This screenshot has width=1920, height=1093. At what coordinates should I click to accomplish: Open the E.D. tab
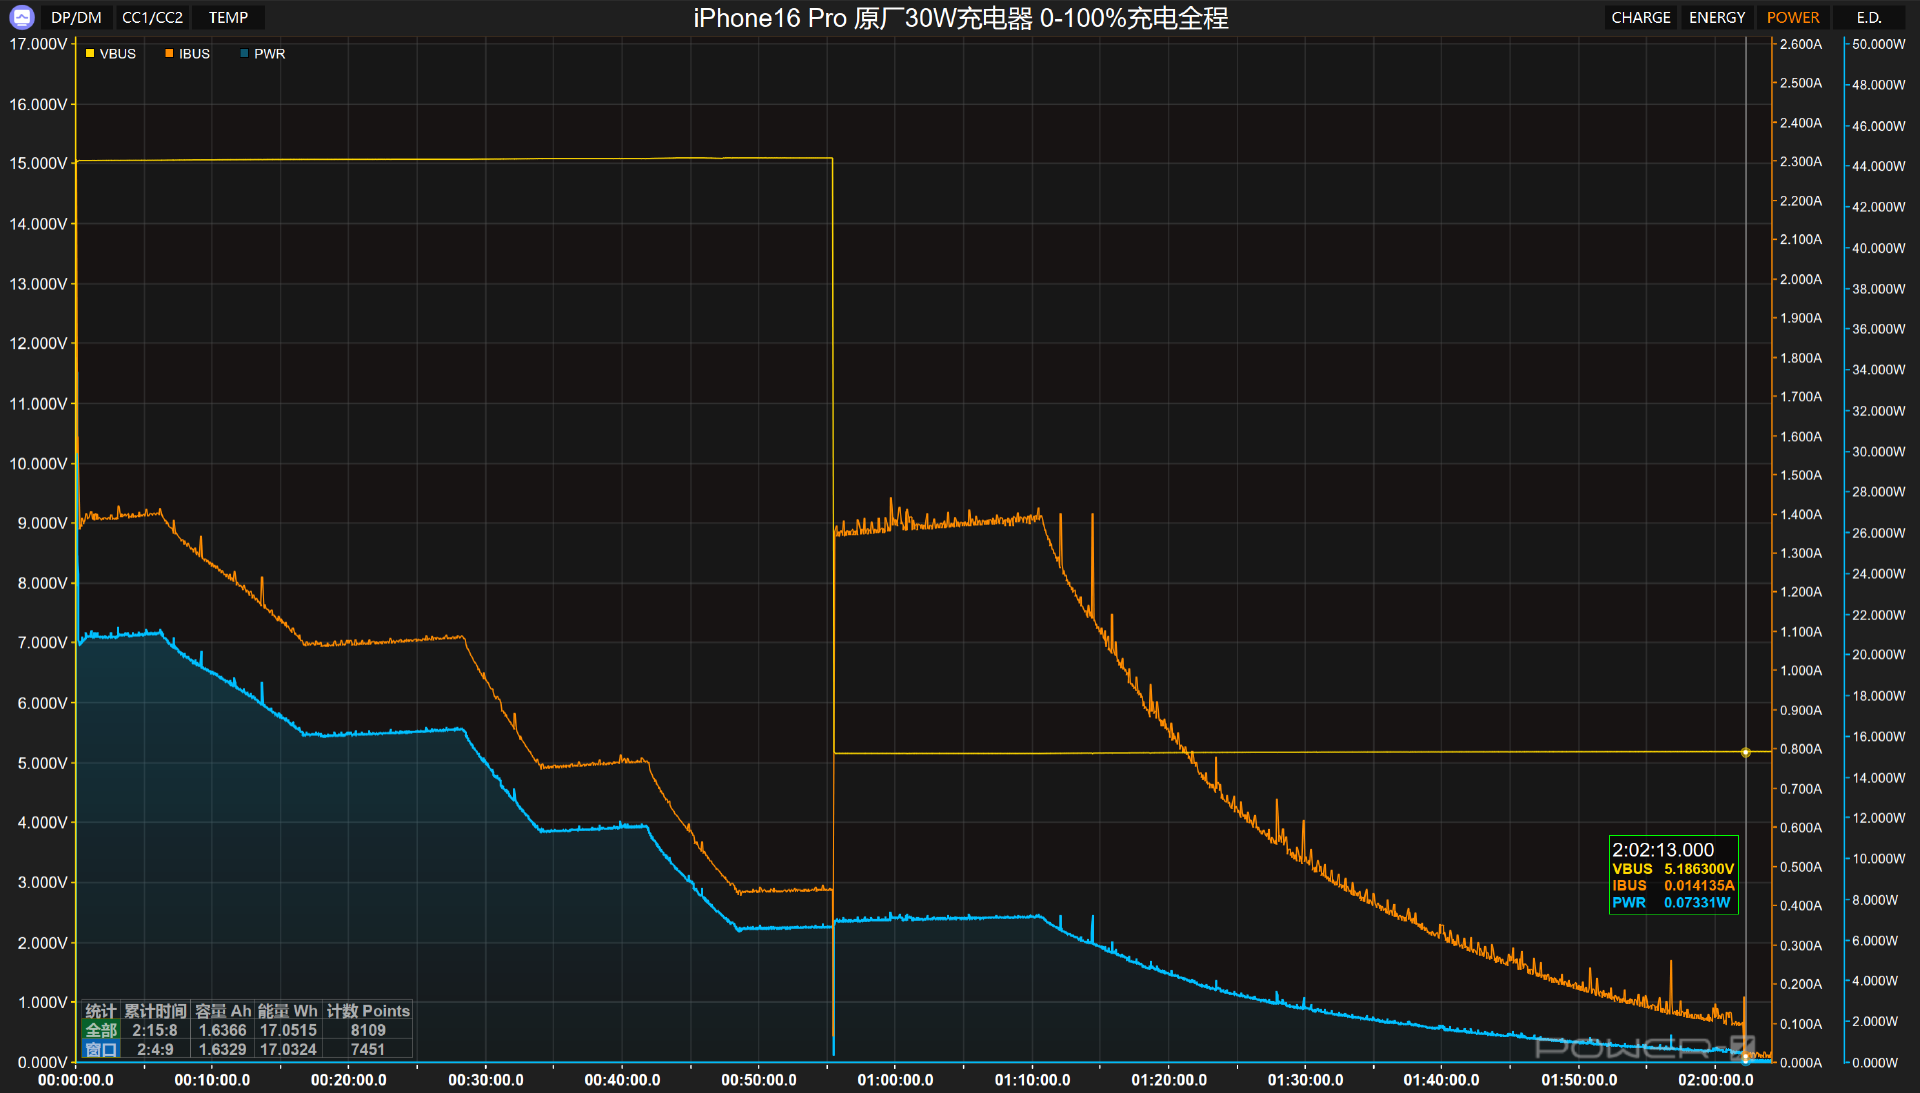pos(1868,17)
